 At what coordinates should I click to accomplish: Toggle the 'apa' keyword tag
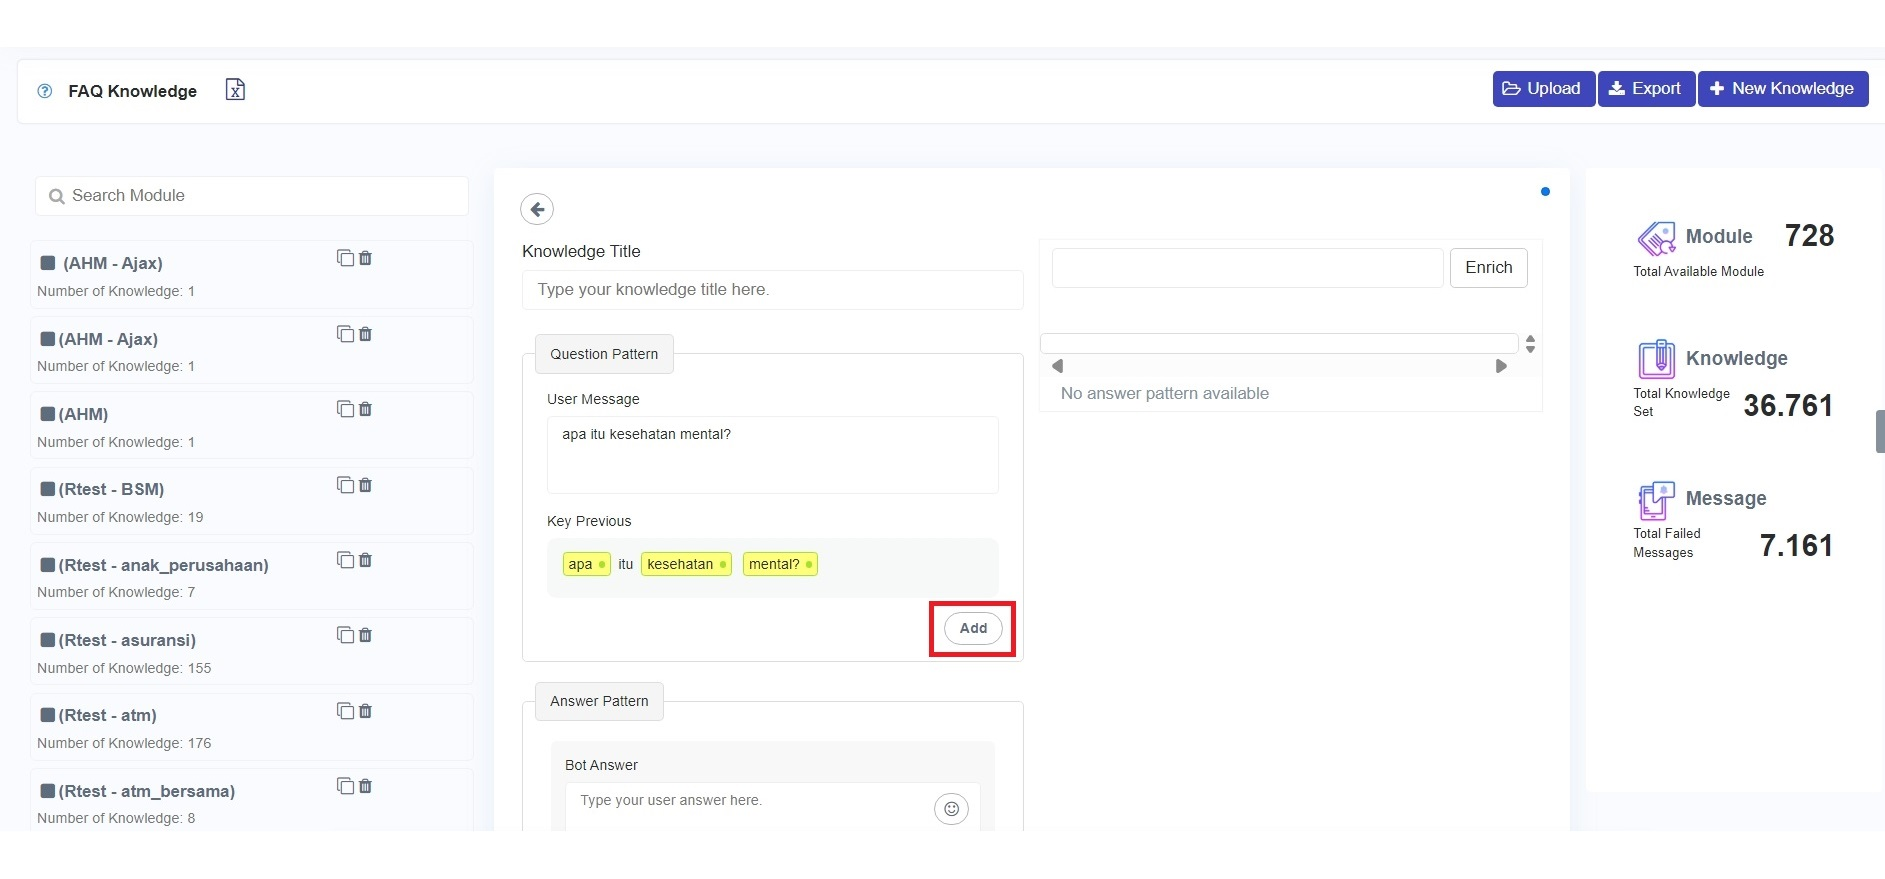click(586, 564)
